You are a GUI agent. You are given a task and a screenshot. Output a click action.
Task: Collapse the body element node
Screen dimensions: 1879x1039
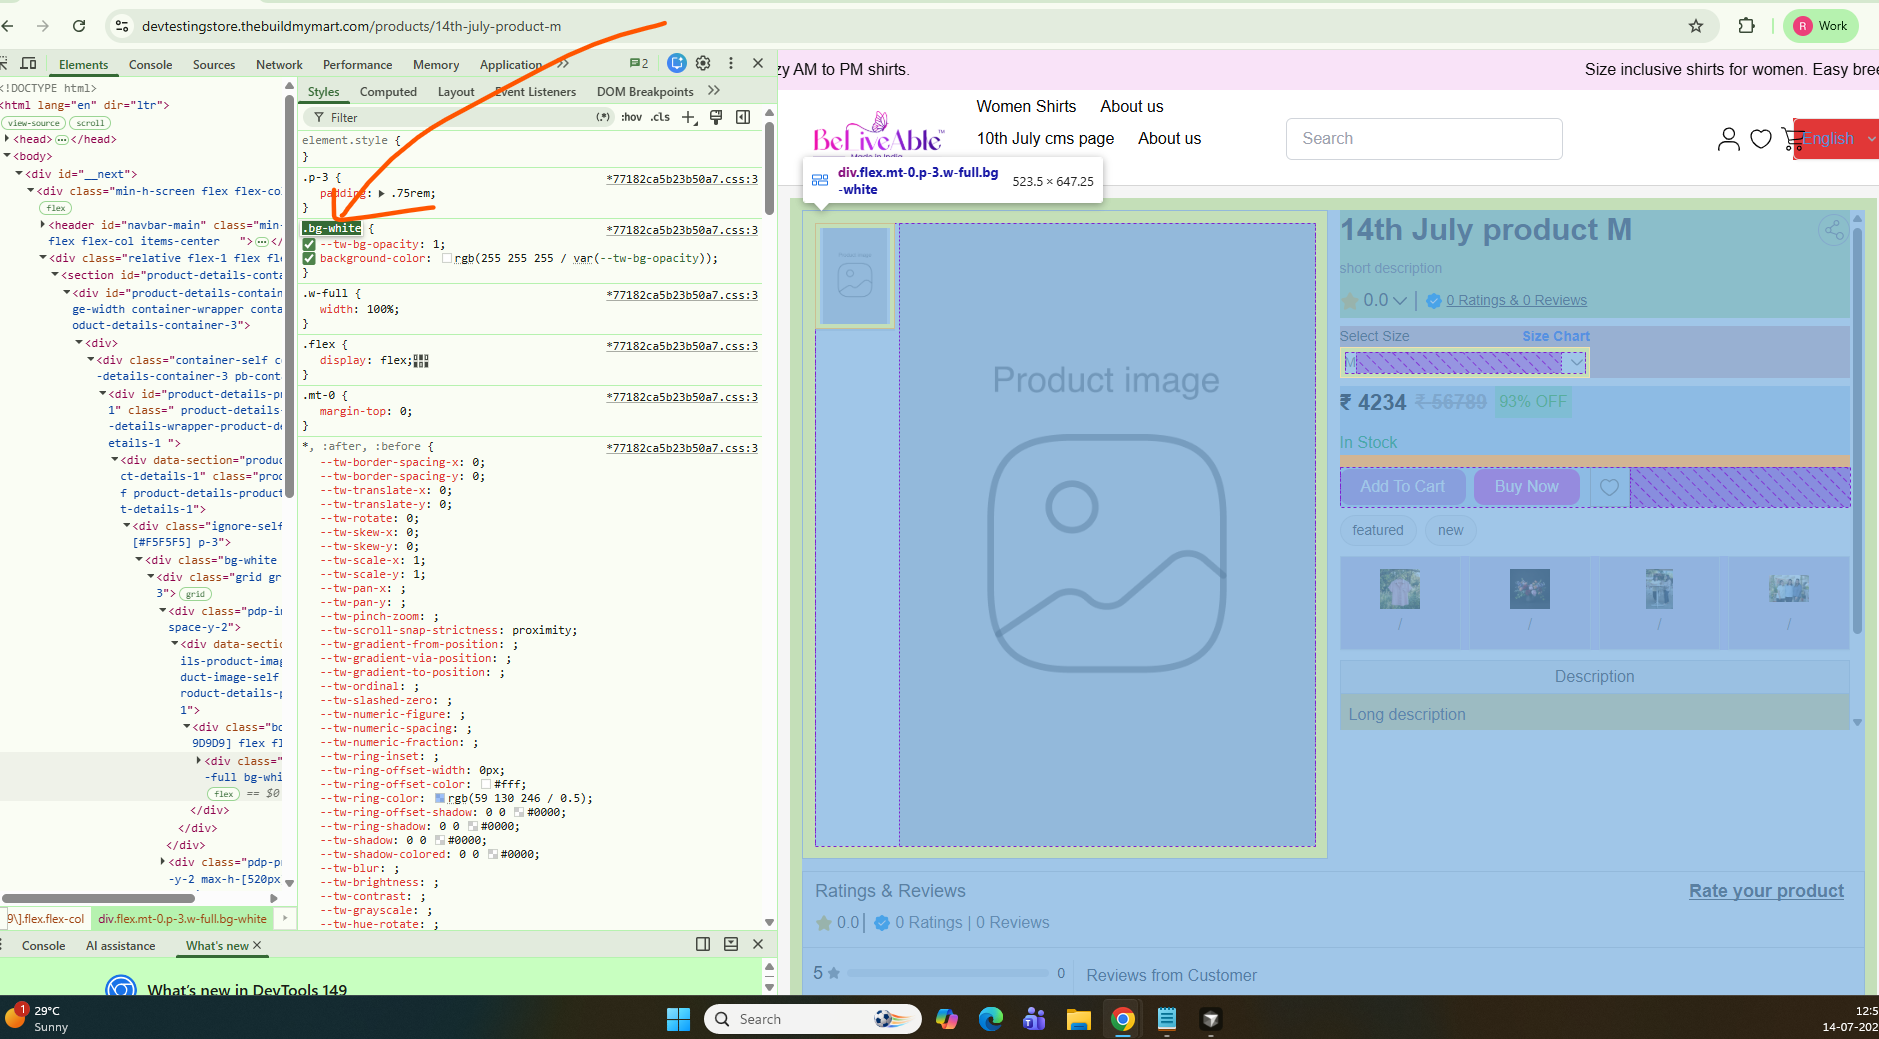click(8, 156)
